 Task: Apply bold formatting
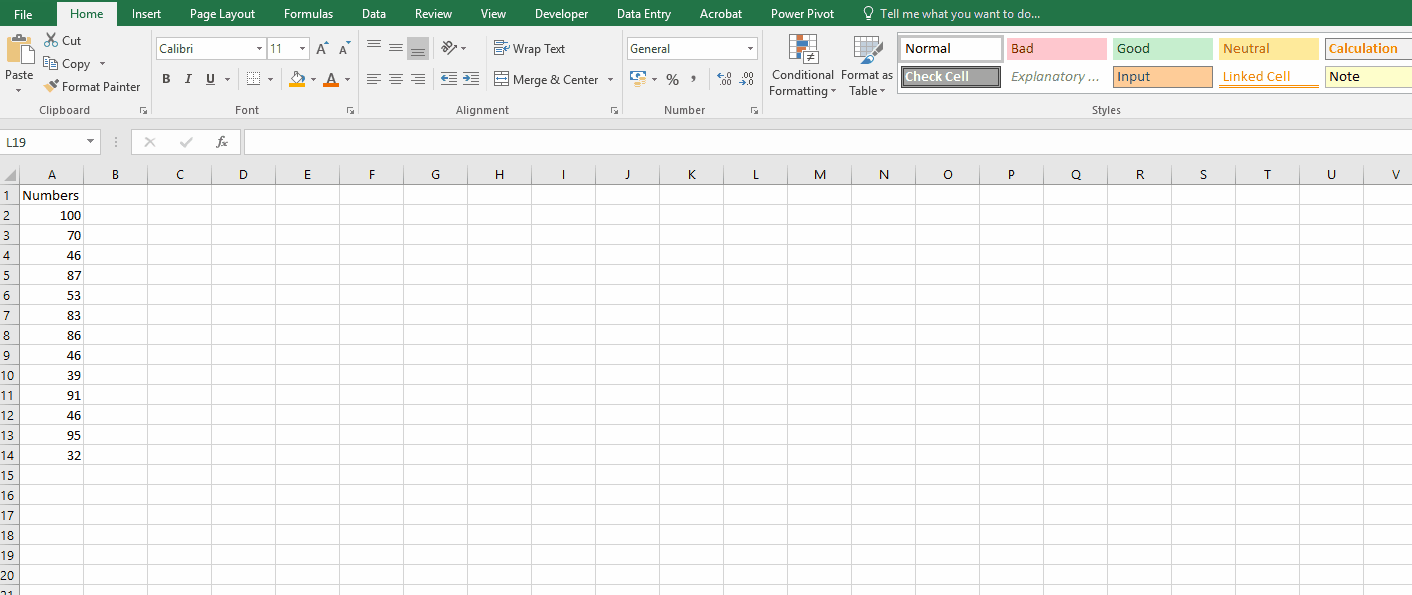click(166, 78)
